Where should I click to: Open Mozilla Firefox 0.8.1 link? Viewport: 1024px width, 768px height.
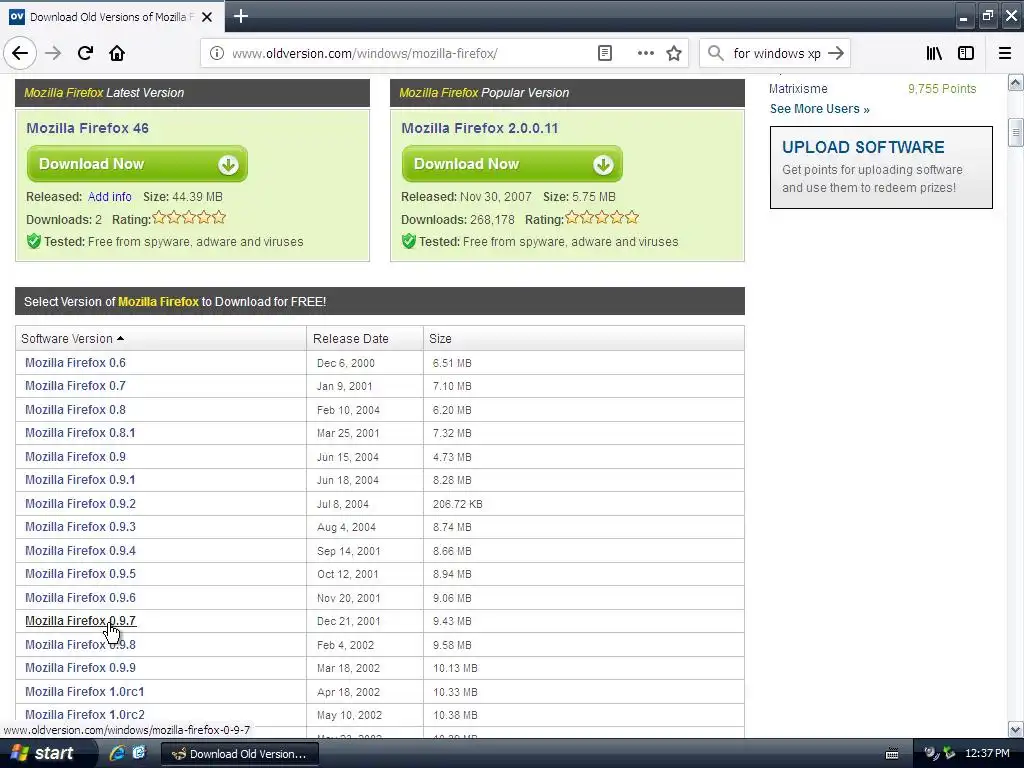point(80,433)
